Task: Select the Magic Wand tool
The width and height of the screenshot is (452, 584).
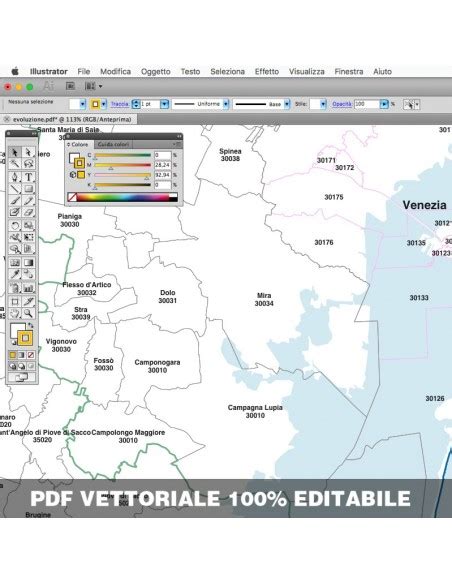Action: pos(15,164)
